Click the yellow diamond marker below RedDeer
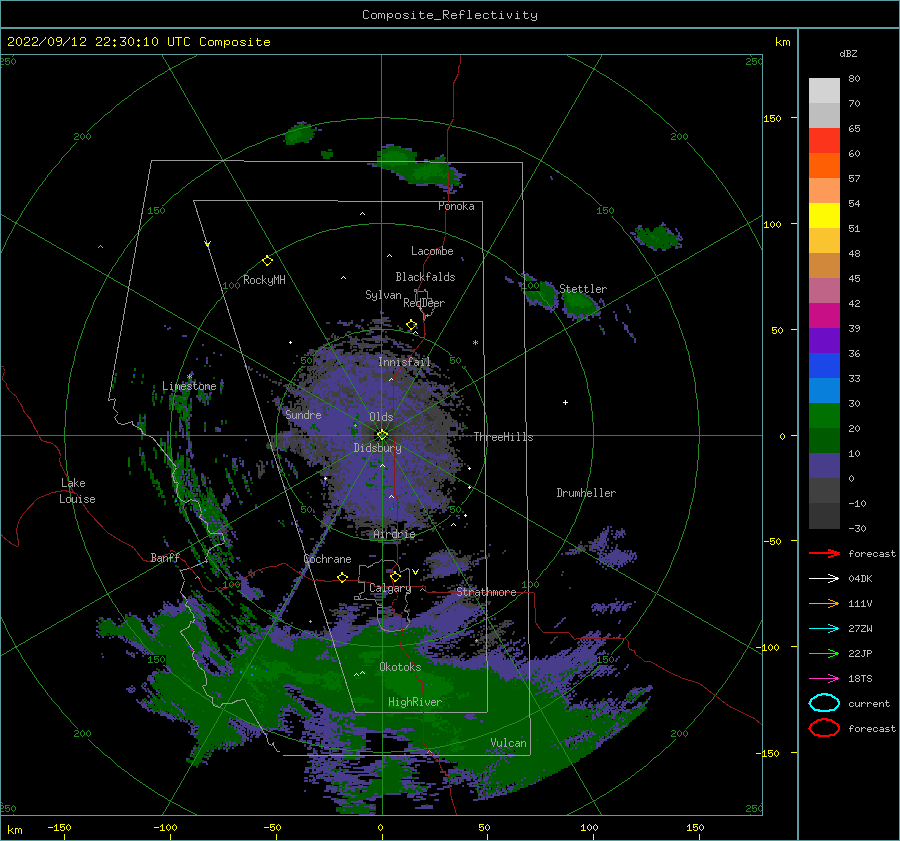Viewport: 900px width, 841px height. coord(412,325)
